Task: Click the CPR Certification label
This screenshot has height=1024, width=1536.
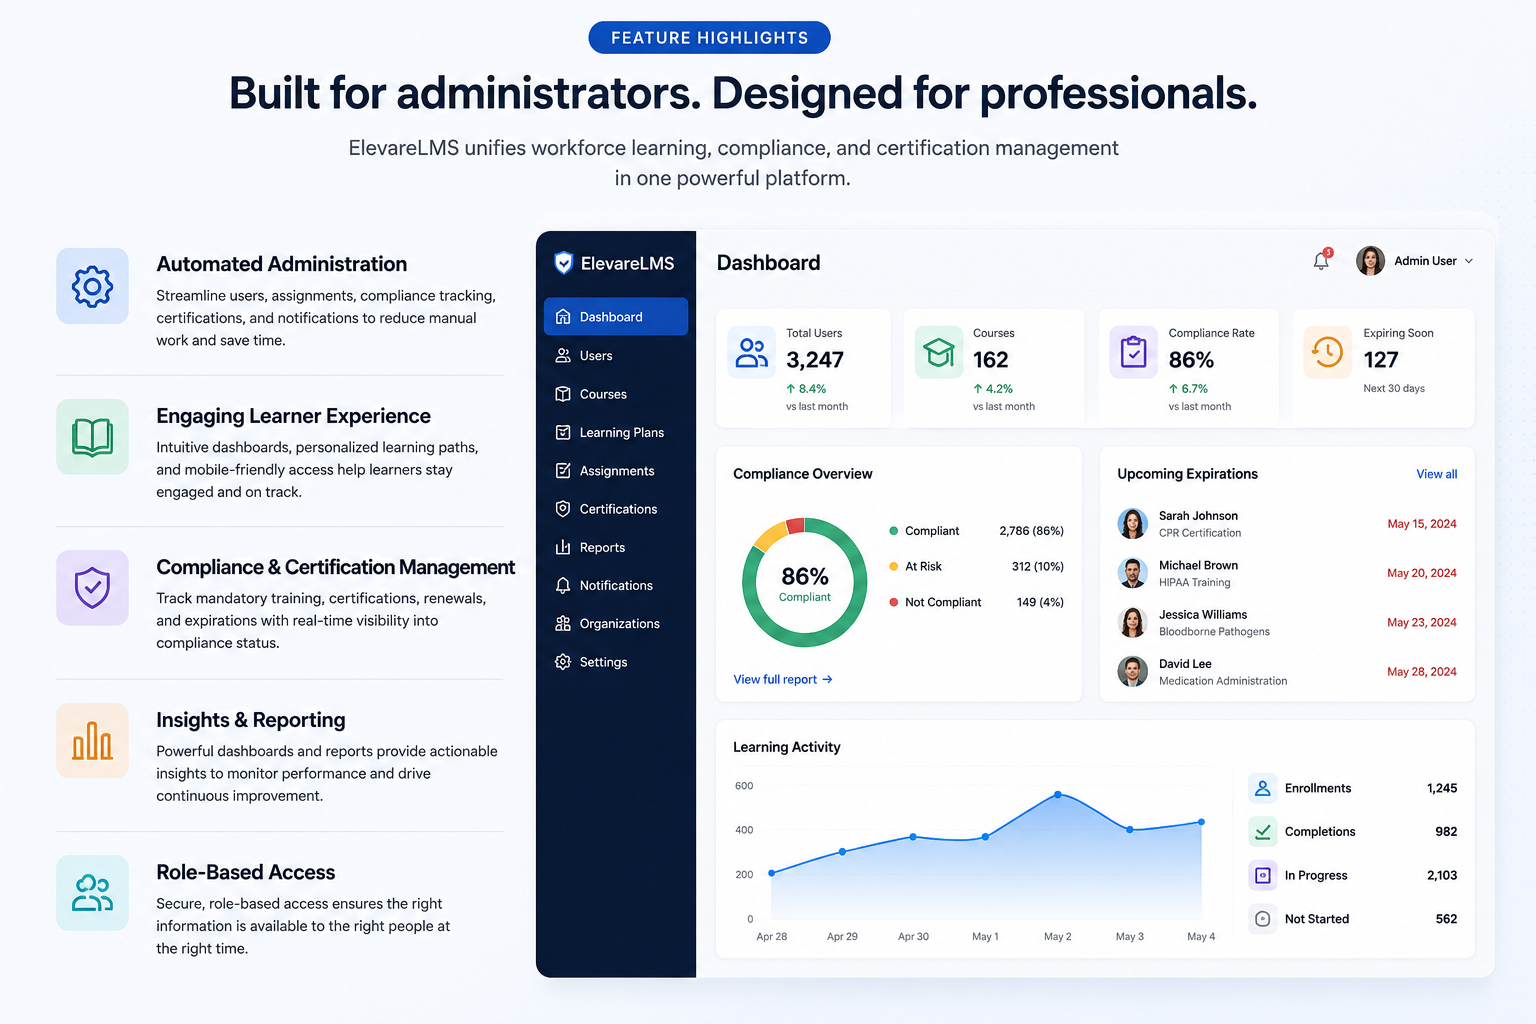Action: 1200,533
